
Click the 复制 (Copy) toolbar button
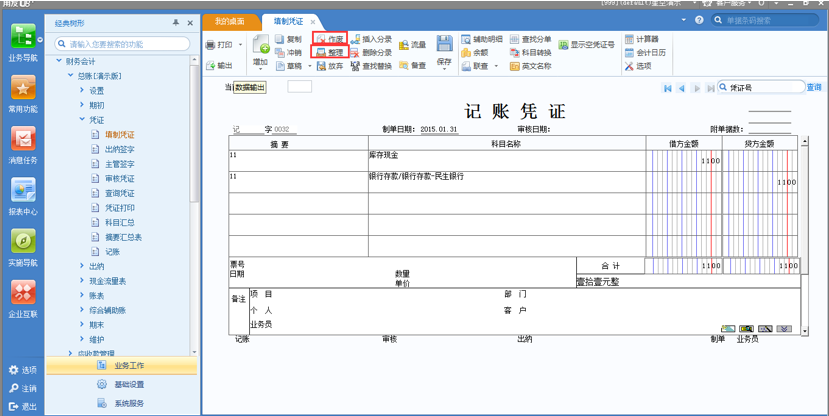coord(288,39)
